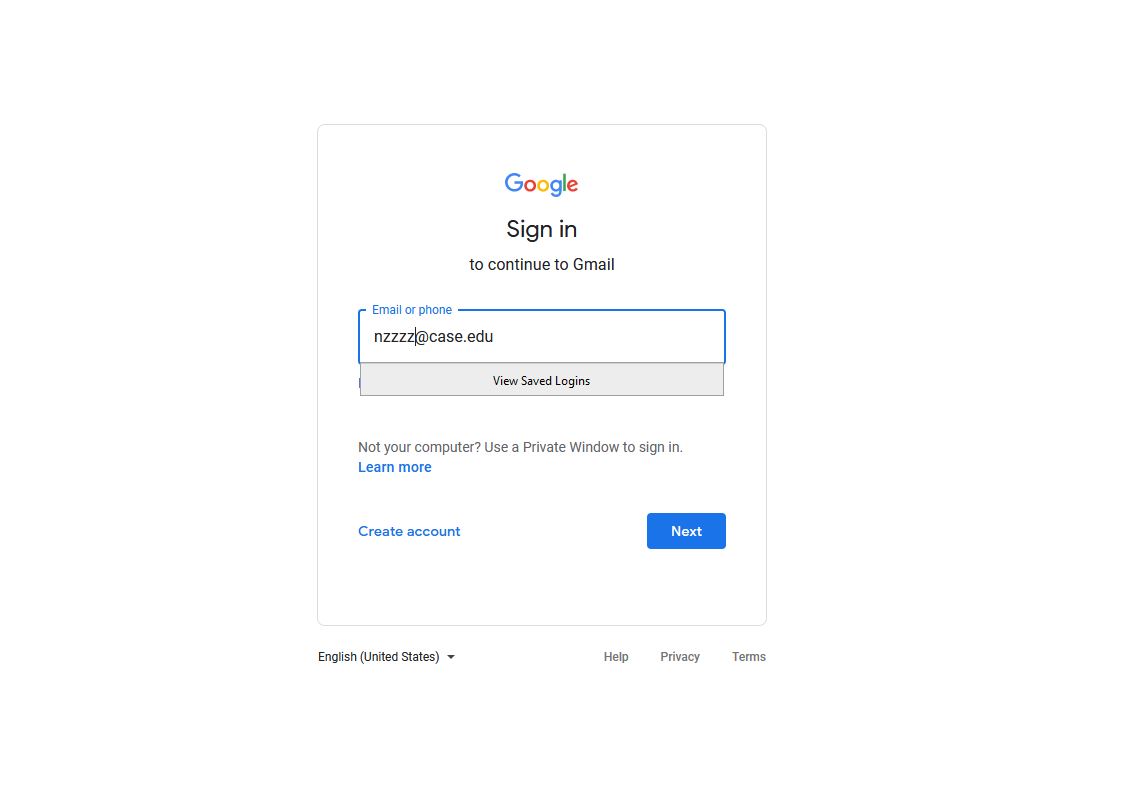Focus the Email or phone input field
Image resolution: width=1139 pixels, height=788 pixels.
point(542,337)
